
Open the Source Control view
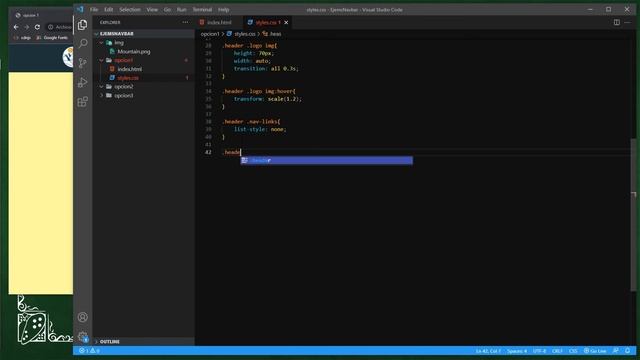(82, 62)
